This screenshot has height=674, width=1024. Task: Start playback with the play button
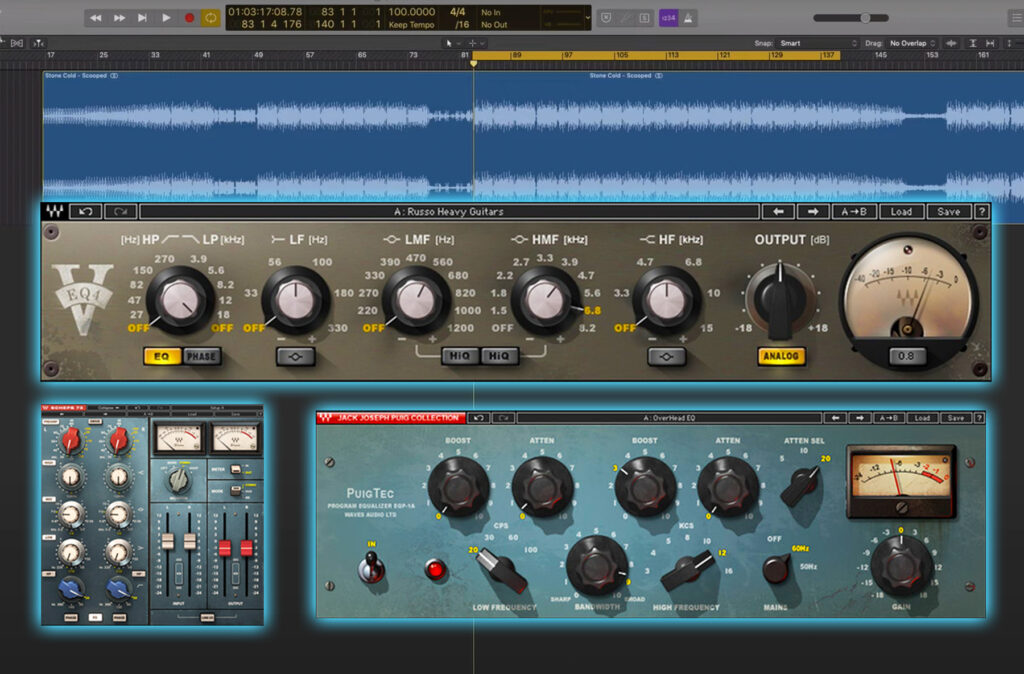166,18
